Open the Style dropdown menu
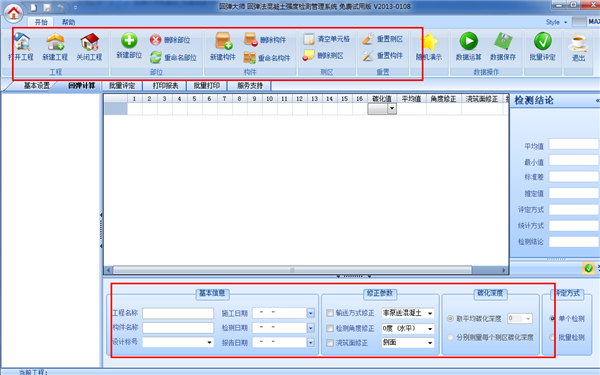This screenshot has width=600, height=375. click(x=556, y=22)
